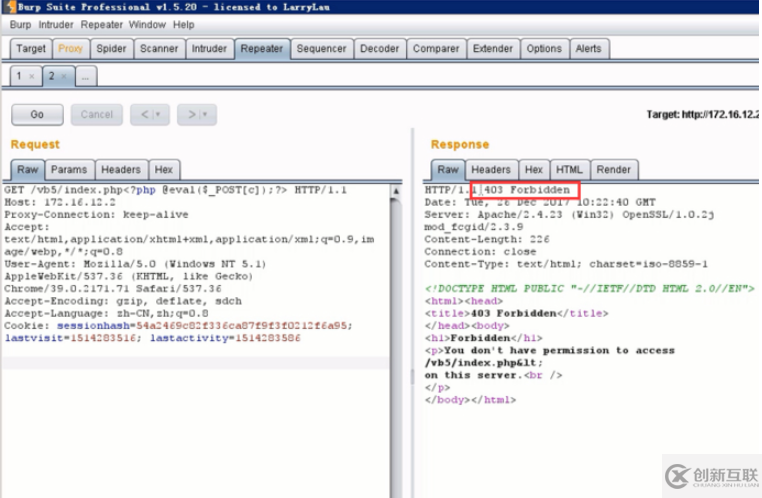Click the Server: Apache response header
The width and height of the screenshot is (762, 498).
[x=569, y=215]
